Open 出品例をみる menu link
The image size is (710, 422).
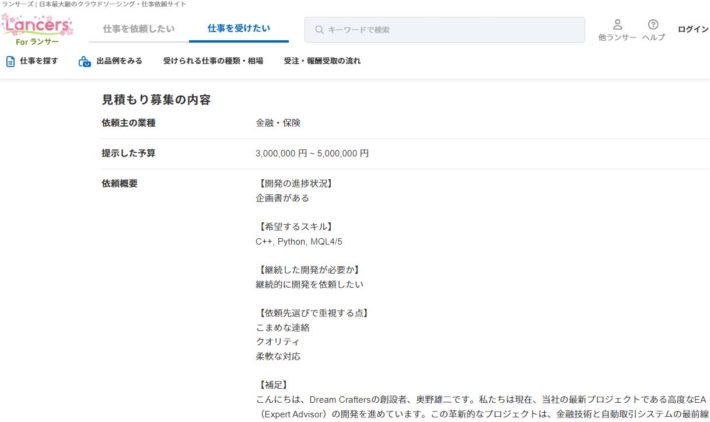point(119,61)
